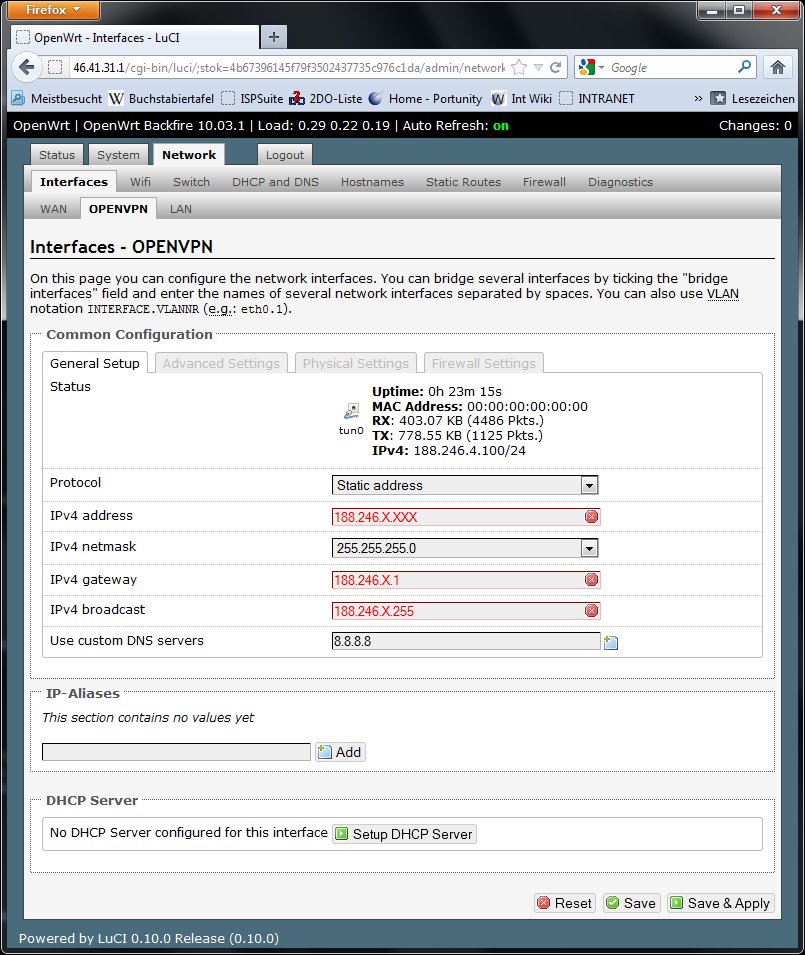
Task: Click the add DNS server icon
Action: (x=611, y=642)
